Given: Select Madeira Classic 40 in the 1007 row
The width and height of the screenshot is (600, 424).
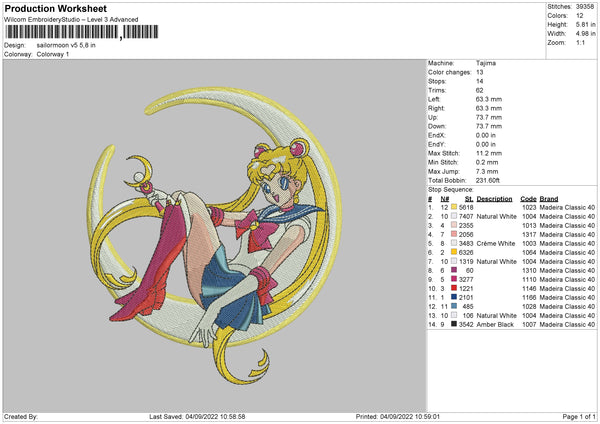Looking at the screenshot, I should (x=567, y=324).
